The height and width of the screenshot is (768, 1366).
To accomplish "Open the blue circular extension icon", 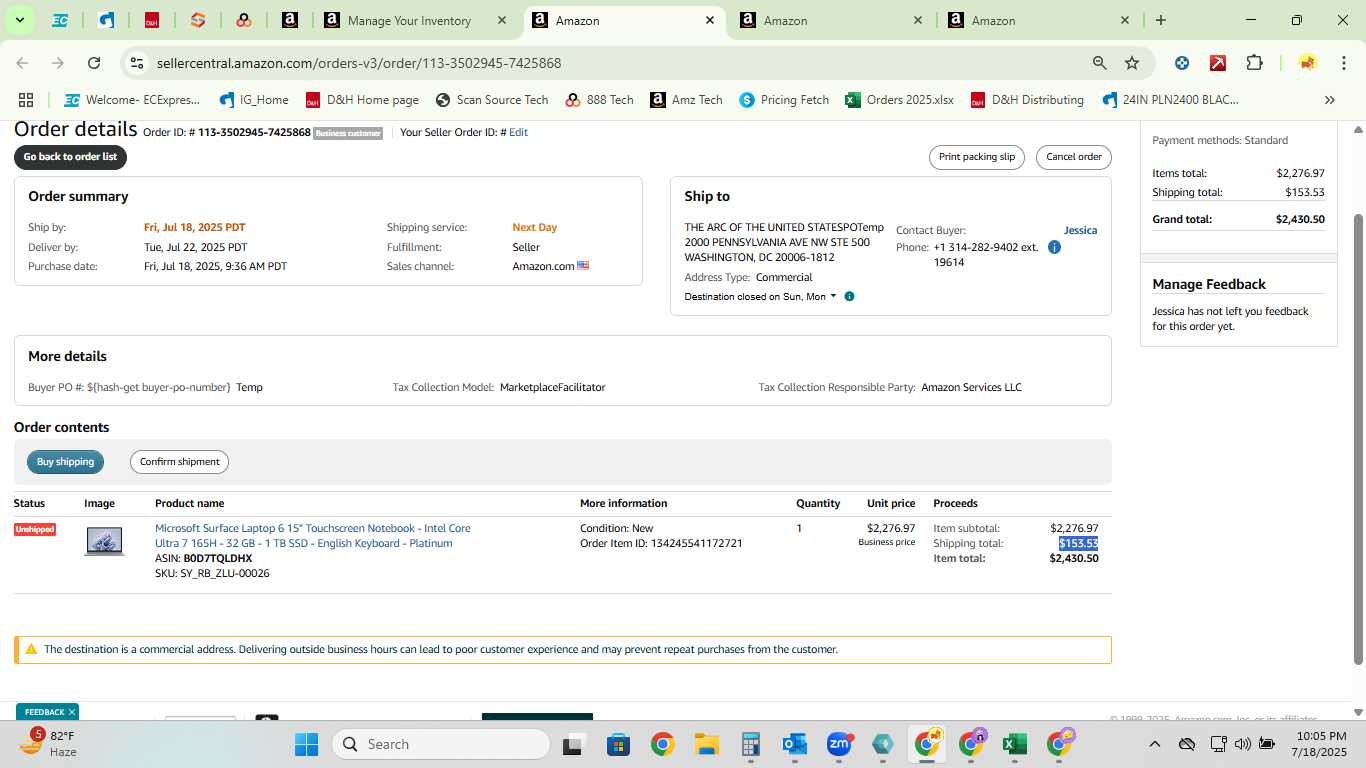I will pos(1182,63).
